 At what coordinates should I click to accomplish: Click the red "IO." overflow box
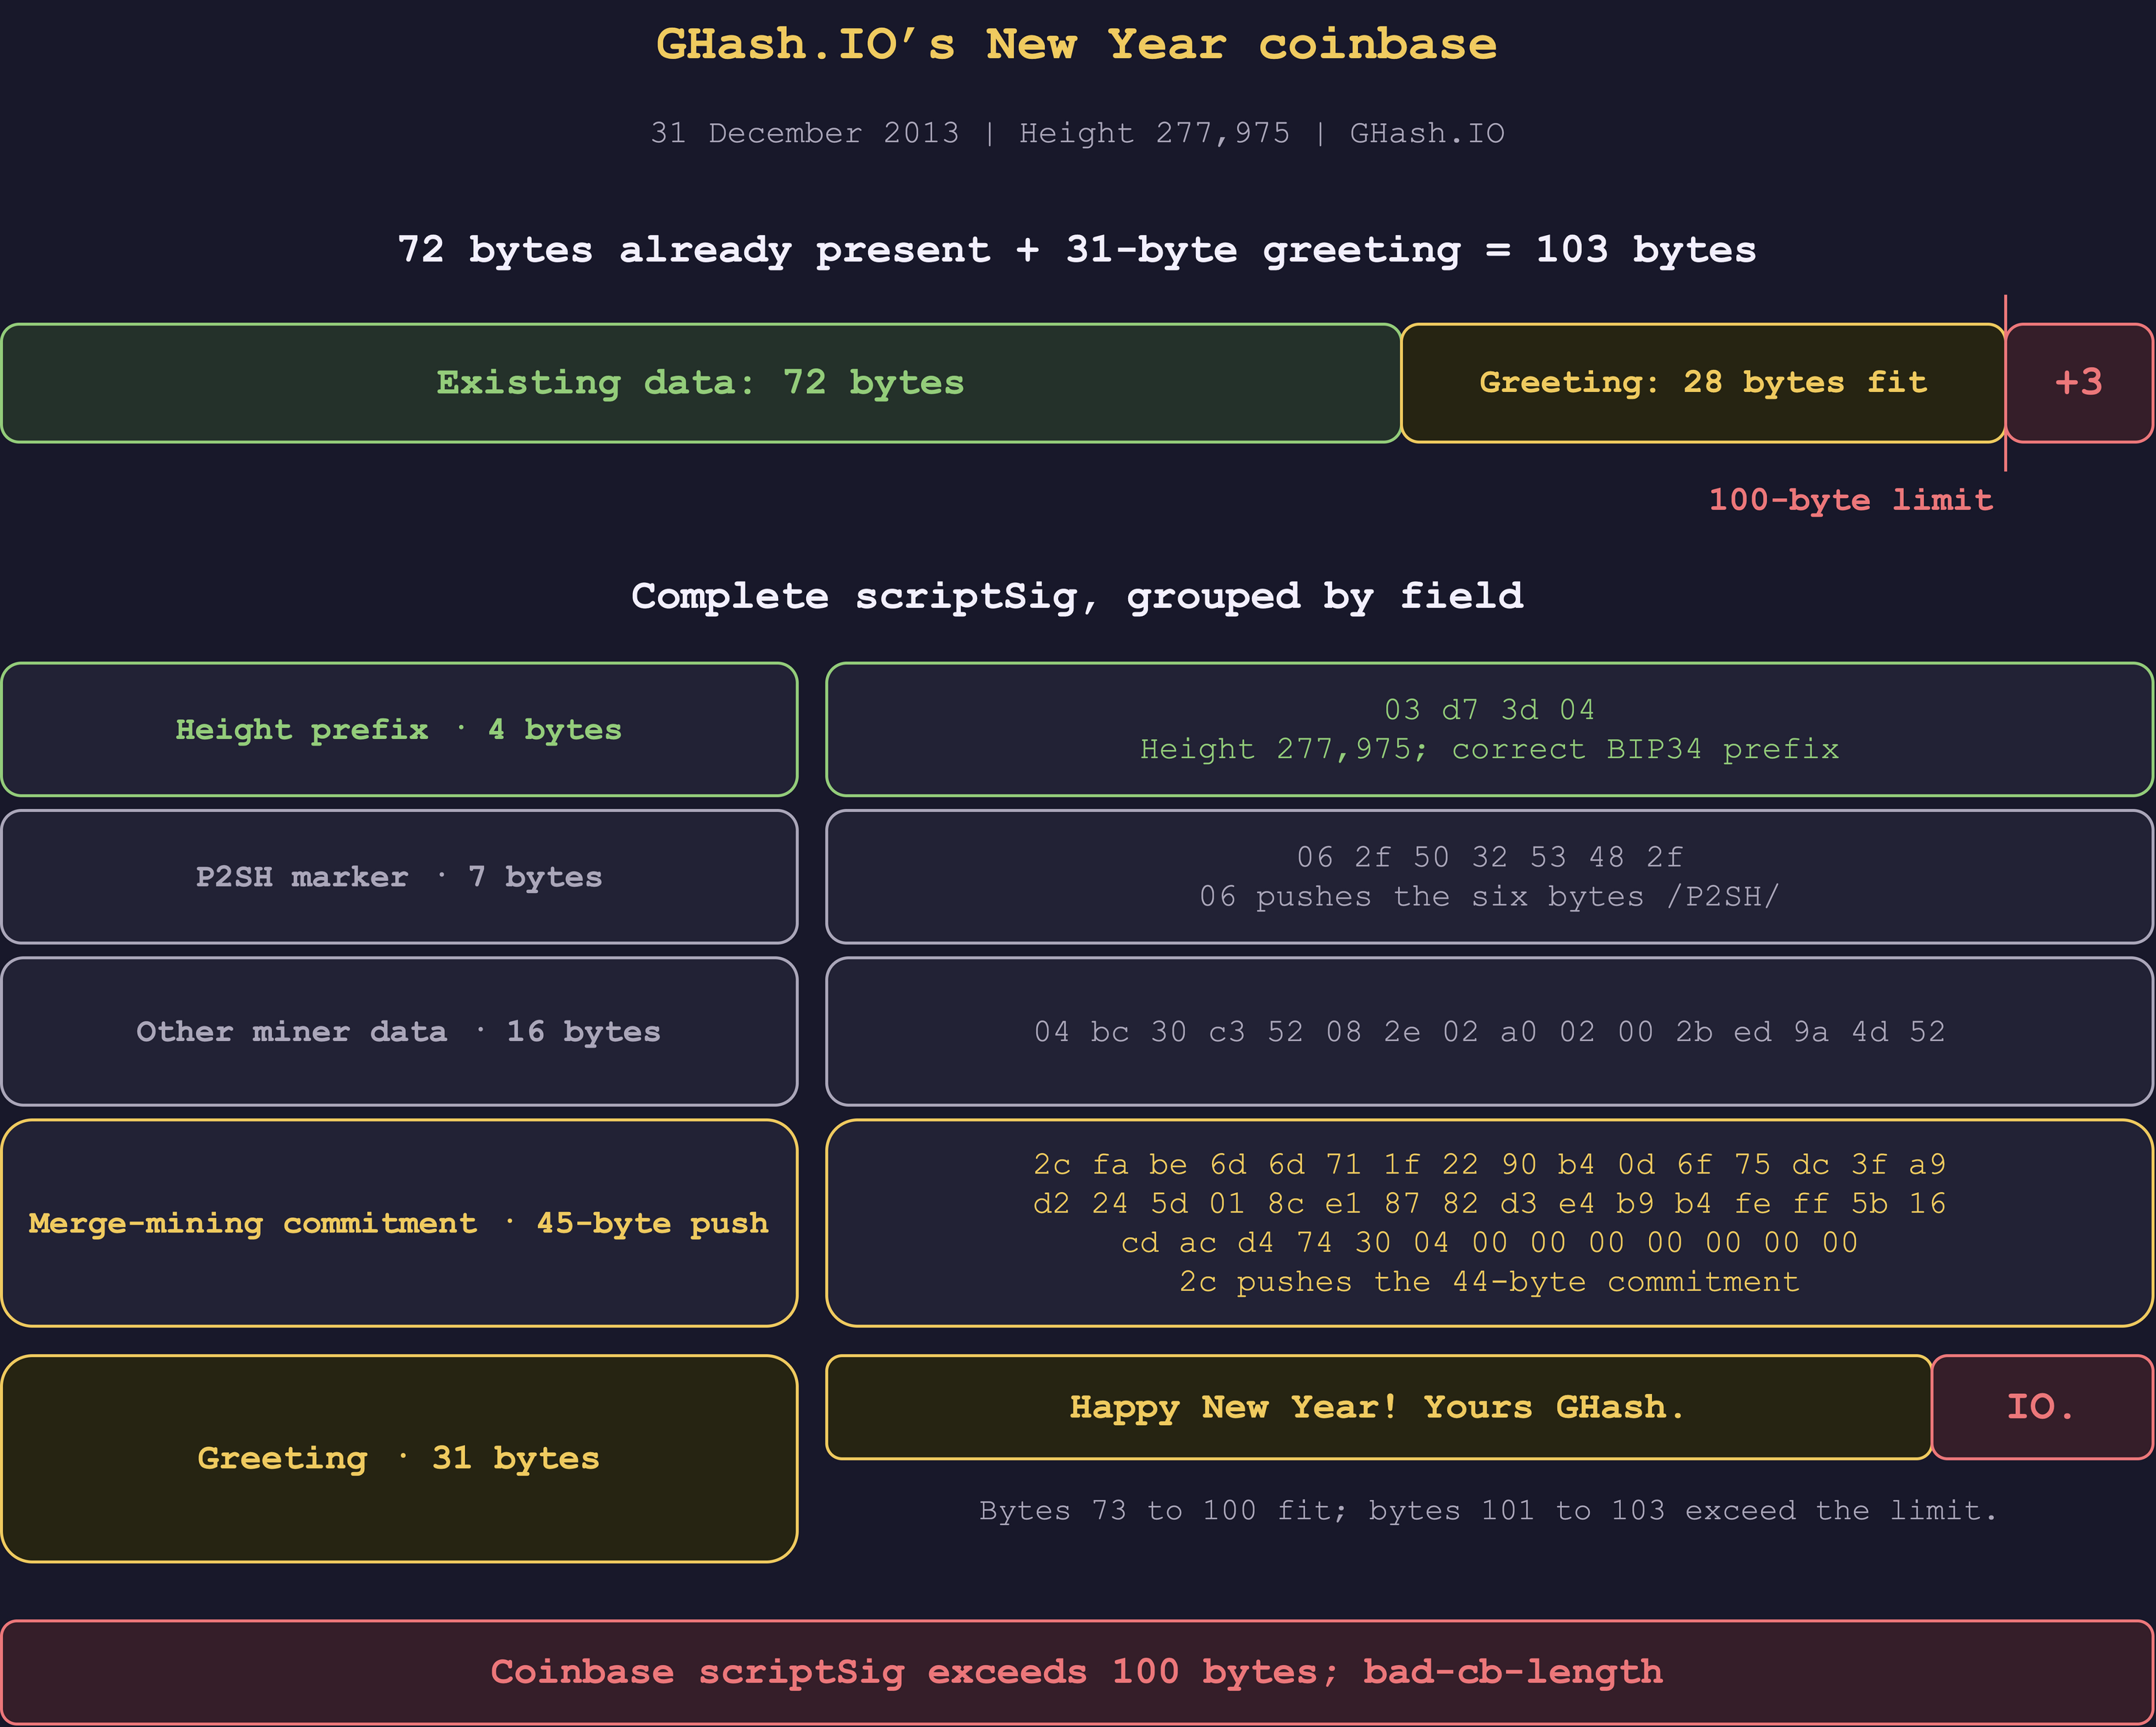click(2042, 1407)
